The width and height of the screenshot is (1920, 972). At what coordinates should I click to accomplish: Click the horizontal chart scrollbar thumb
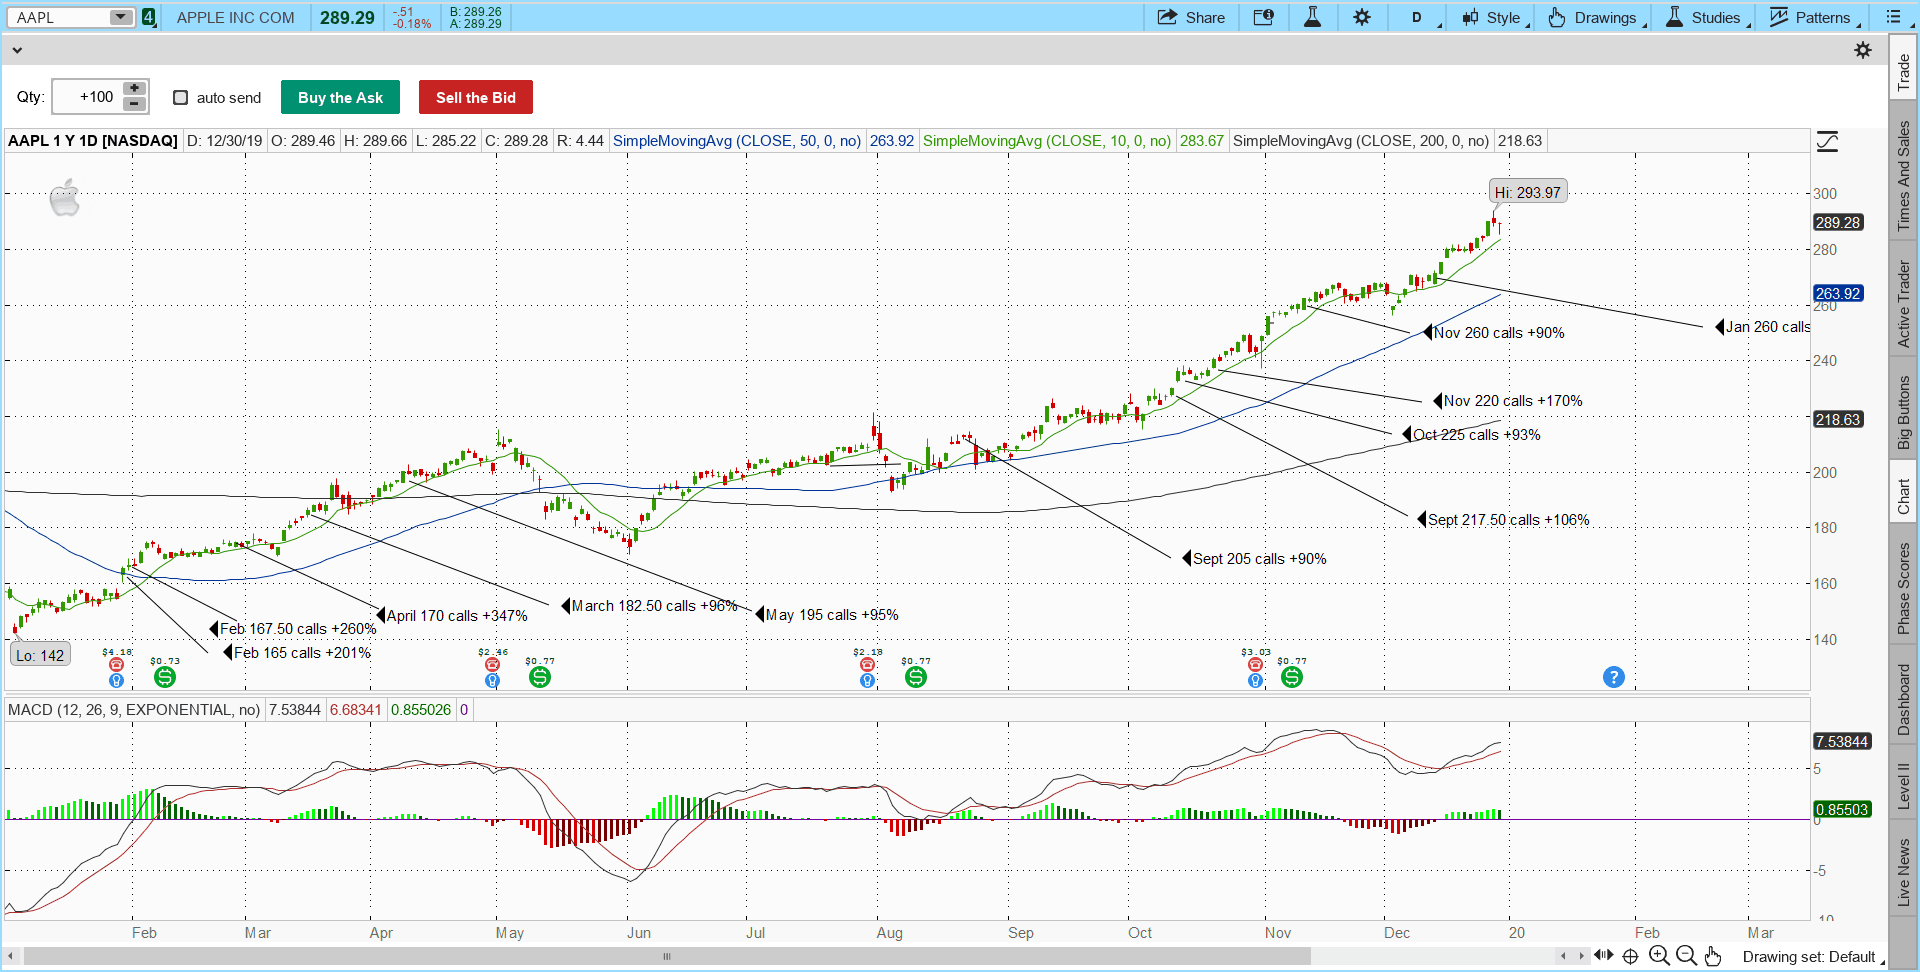click(x=666, y=956)
